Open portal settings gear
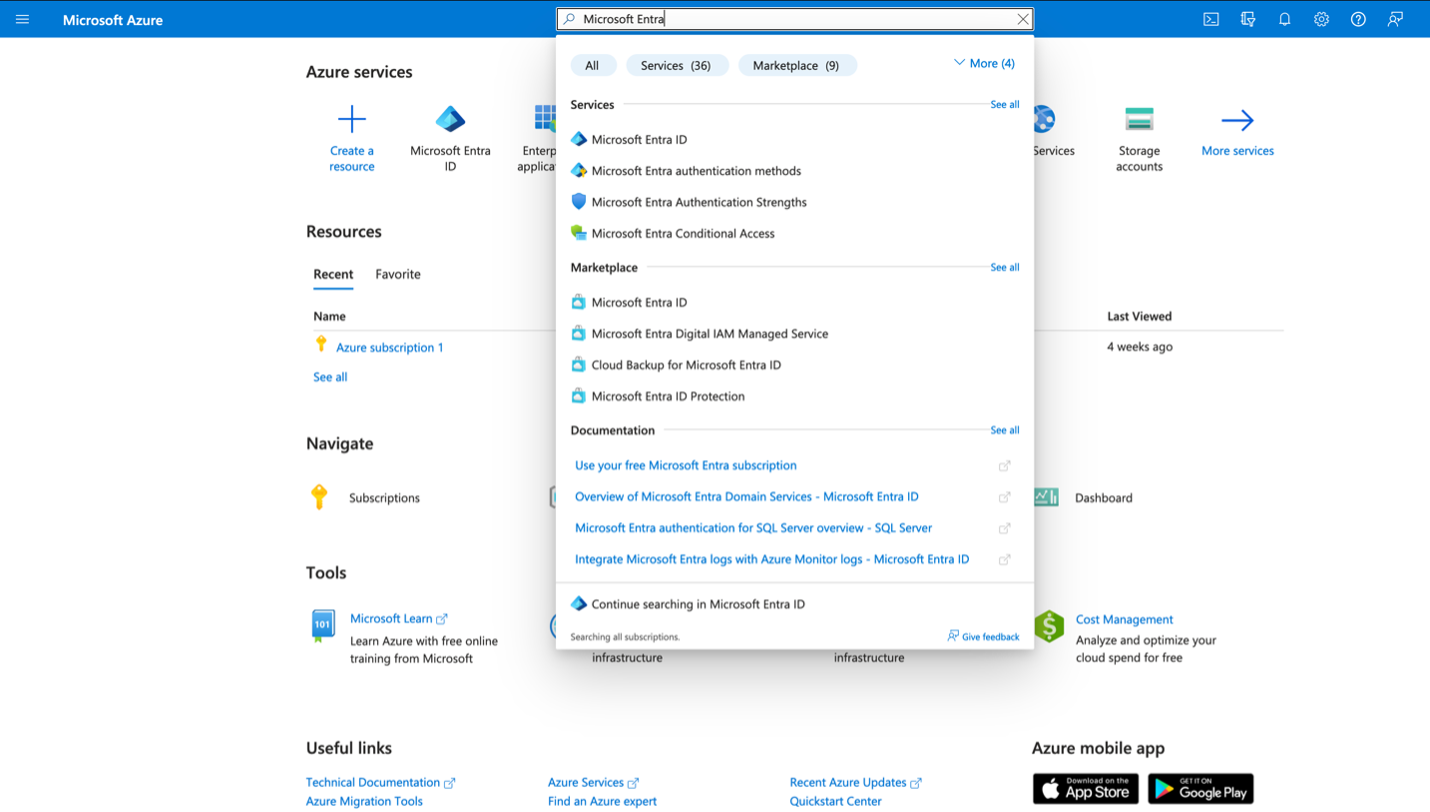Image resolution: width=1430 pixels, height=812 pixels. [x=1322, y=19]
